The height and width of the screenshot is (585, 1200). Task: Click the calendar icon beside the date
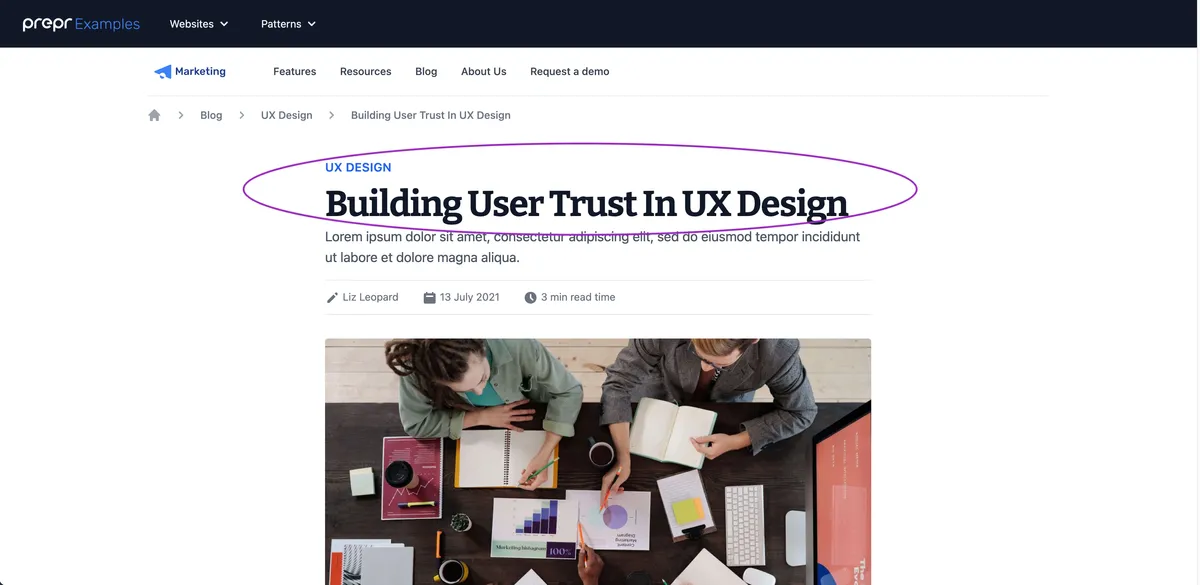point(430,298)
